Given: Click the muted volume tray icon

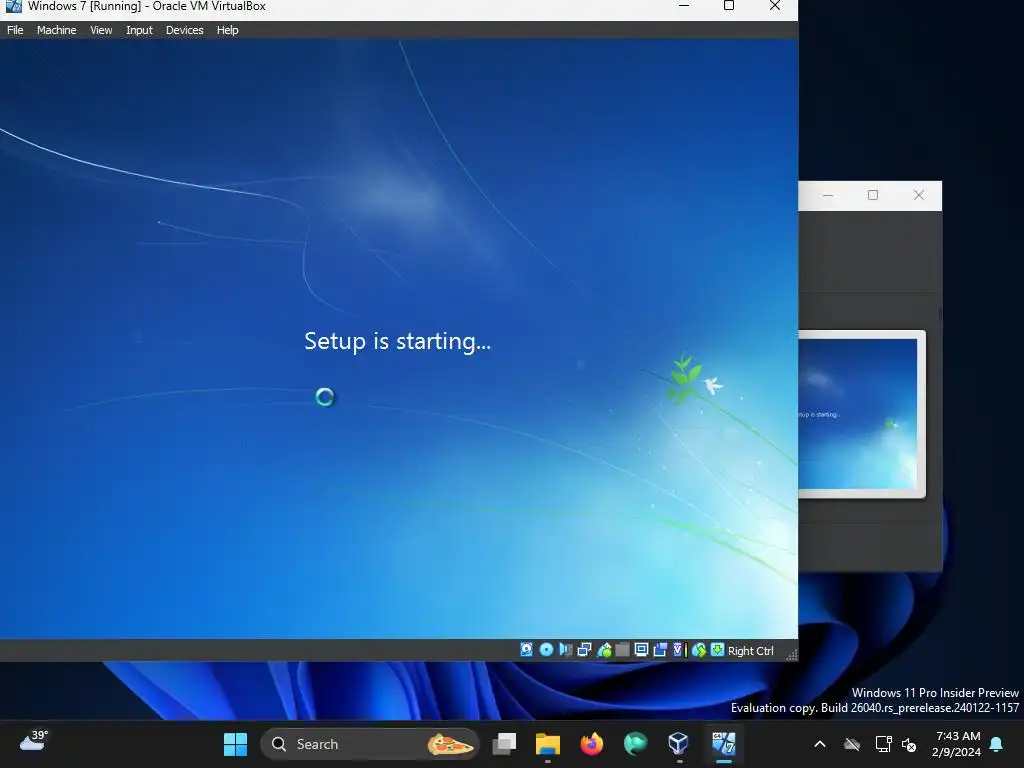Looking at the screenshot, I should pyautogui.click(x=908, y=744).
